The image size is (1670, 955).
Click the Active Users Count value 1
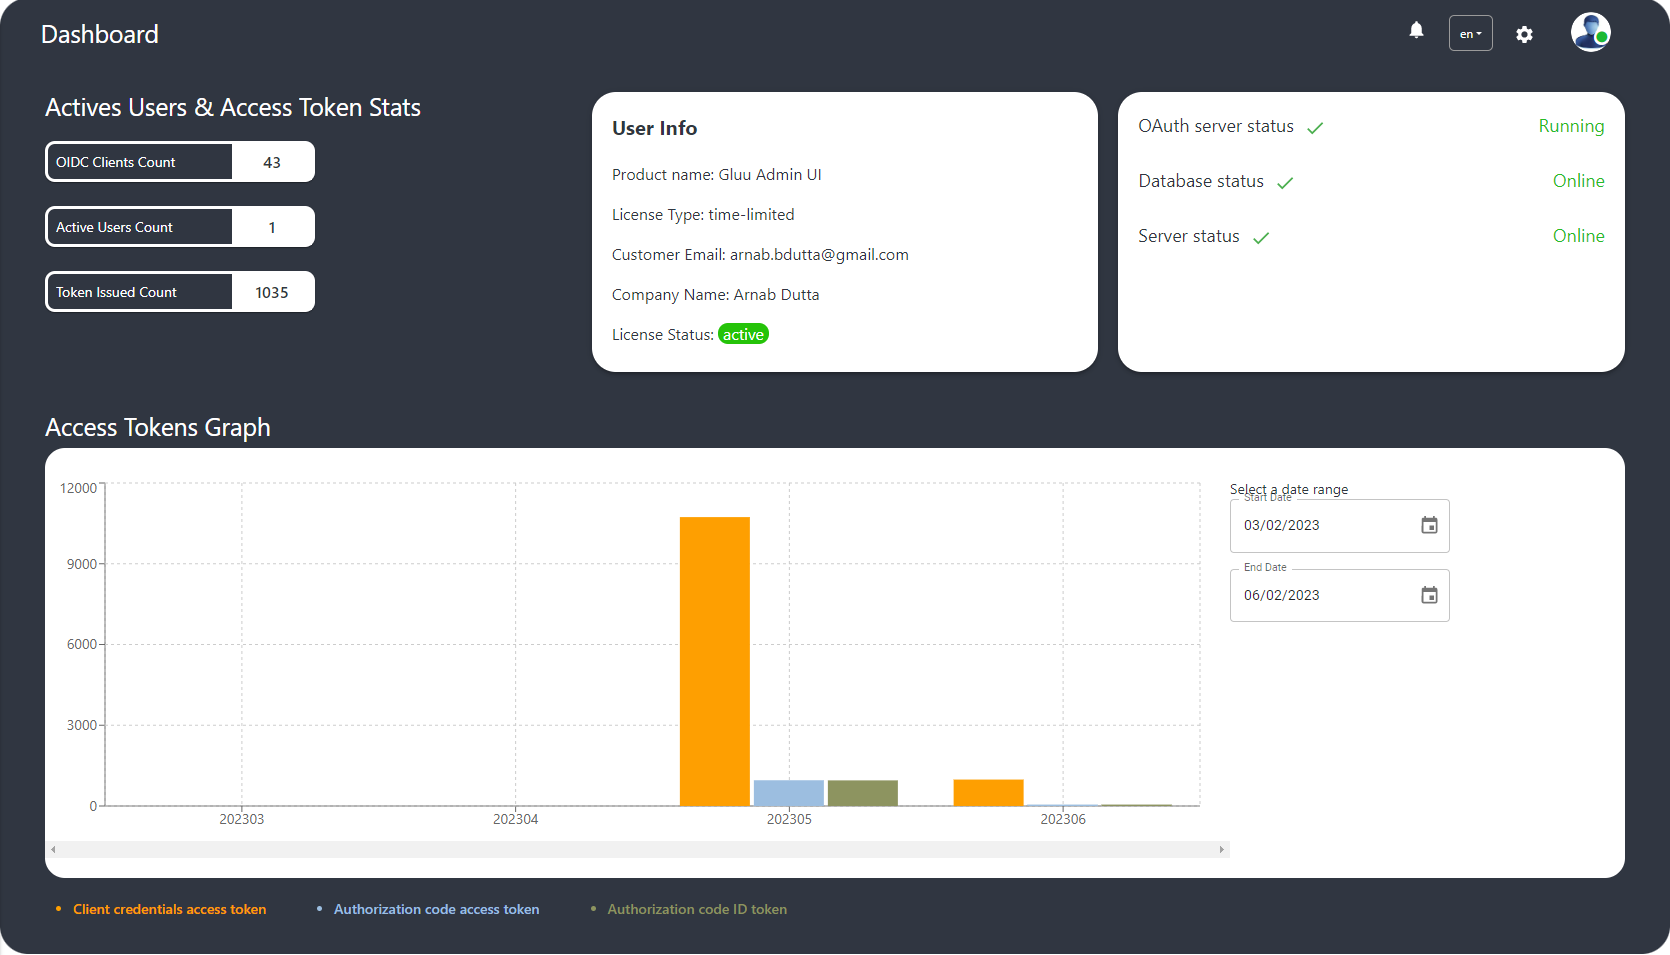pos(272,227)
